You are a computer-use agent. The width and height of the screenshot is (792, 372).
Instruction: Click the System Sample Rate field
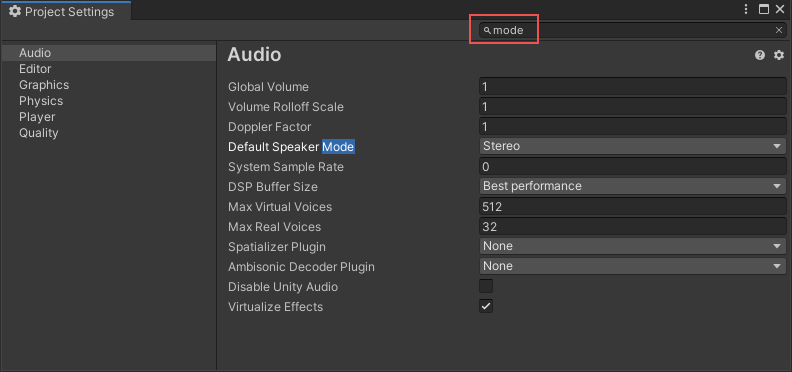[632, 167]
